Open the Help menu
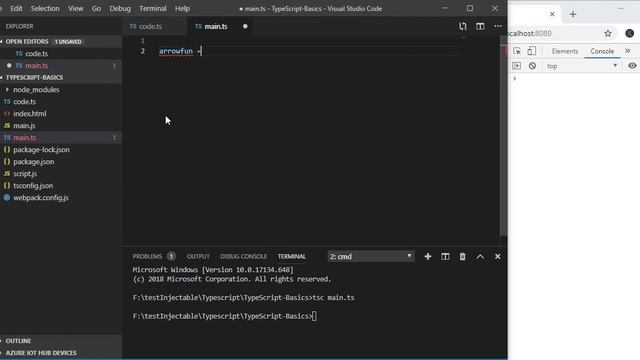Screen dimensions: 640x360 point(182,9)
